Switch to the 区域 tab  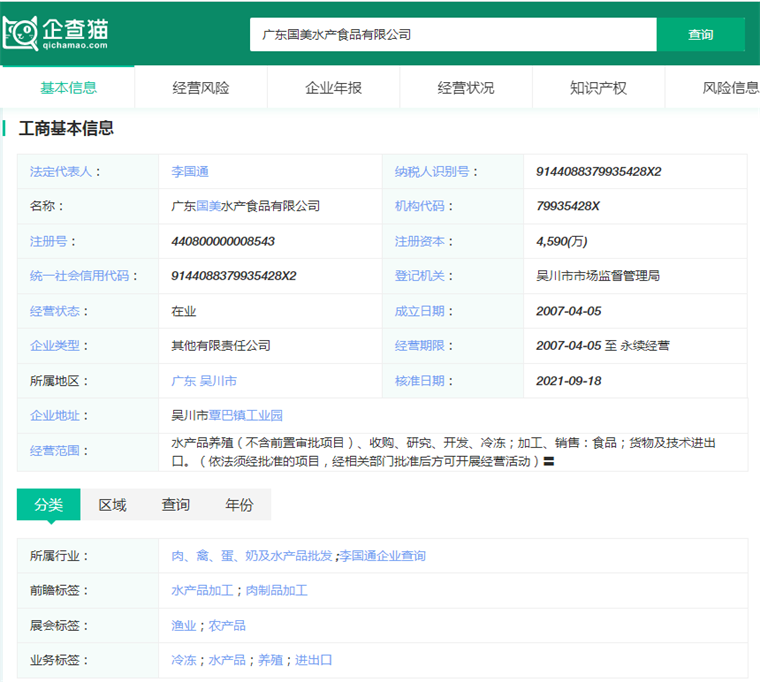coord(112,505)
